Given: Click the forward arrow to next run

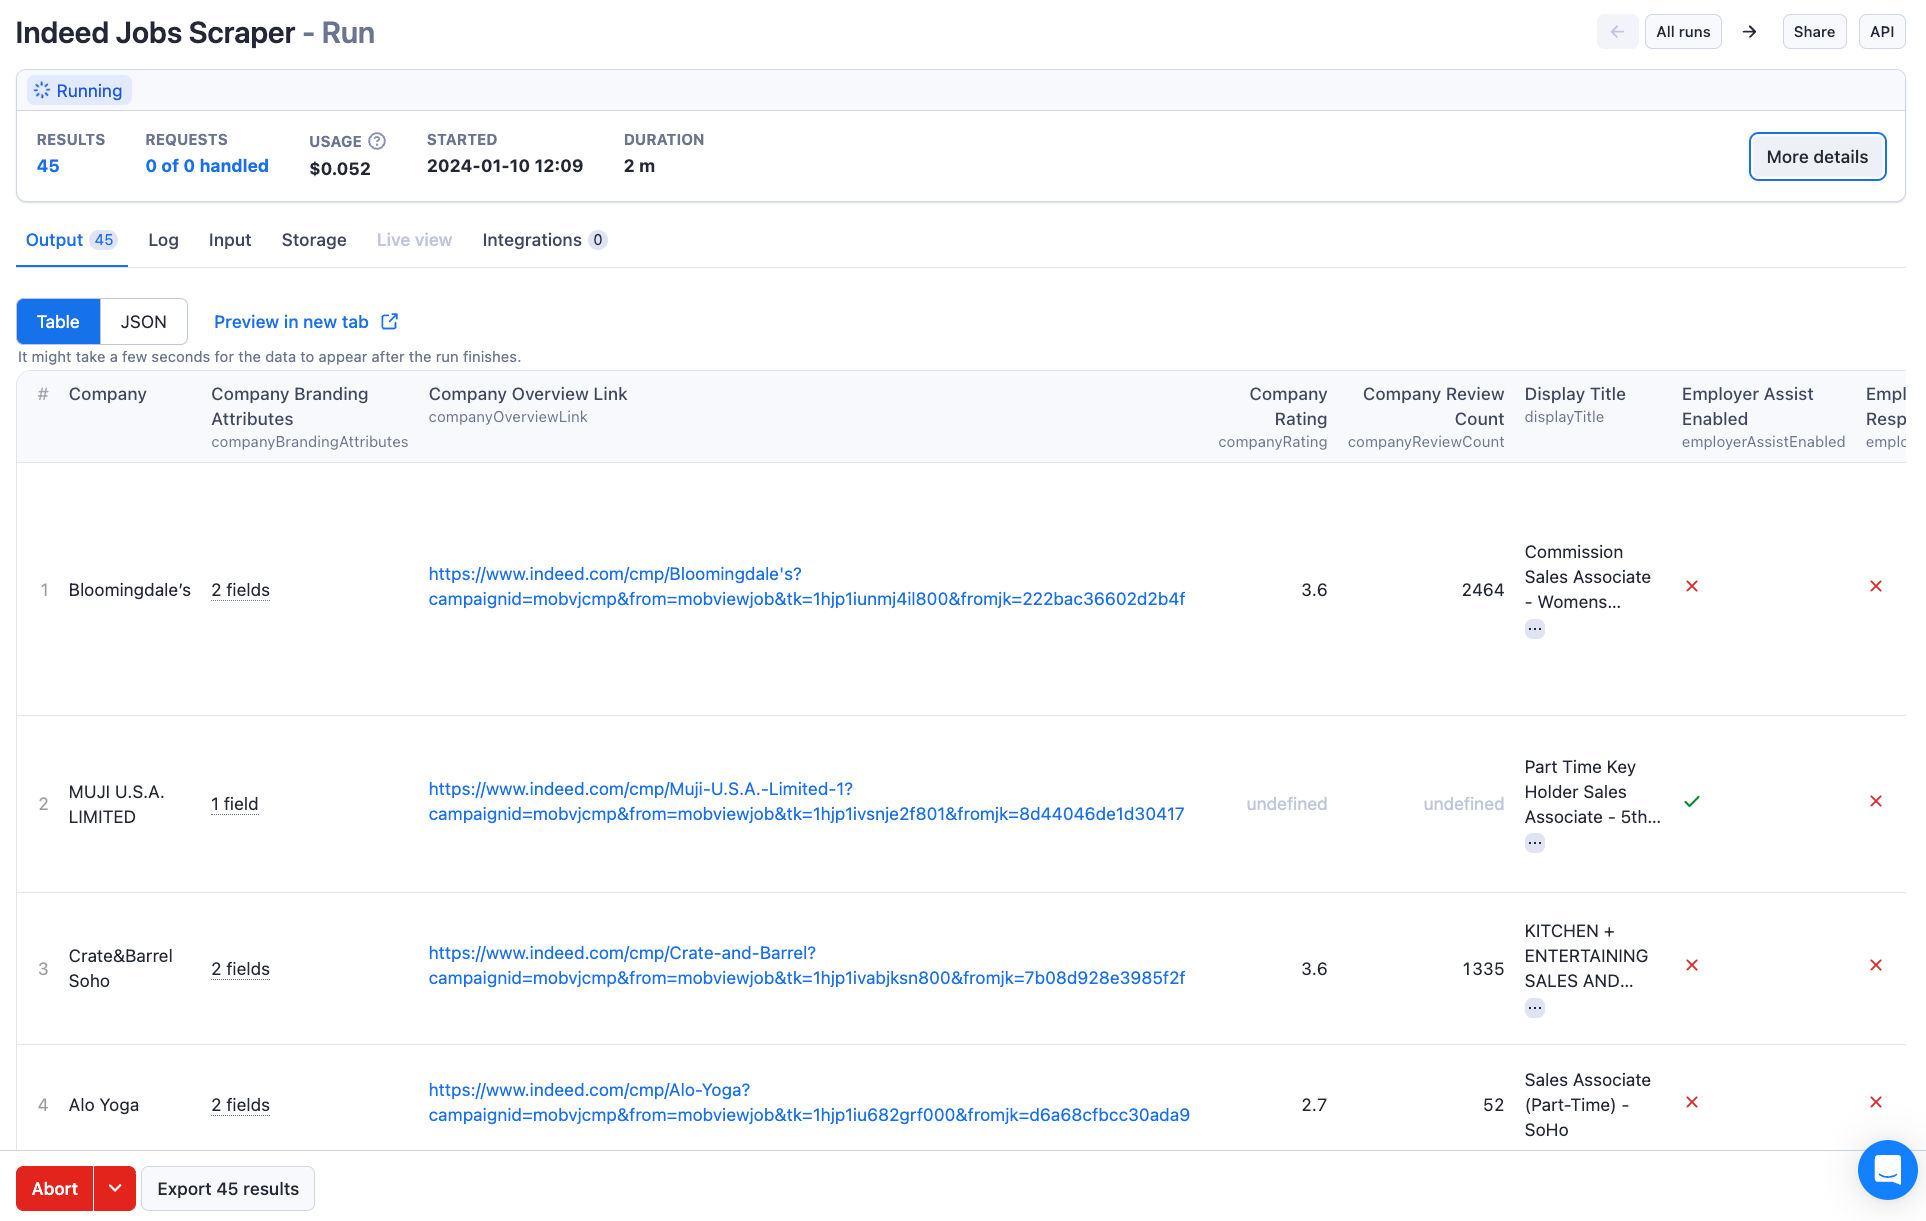Looking at the screenshot, I should point(1750,31).
